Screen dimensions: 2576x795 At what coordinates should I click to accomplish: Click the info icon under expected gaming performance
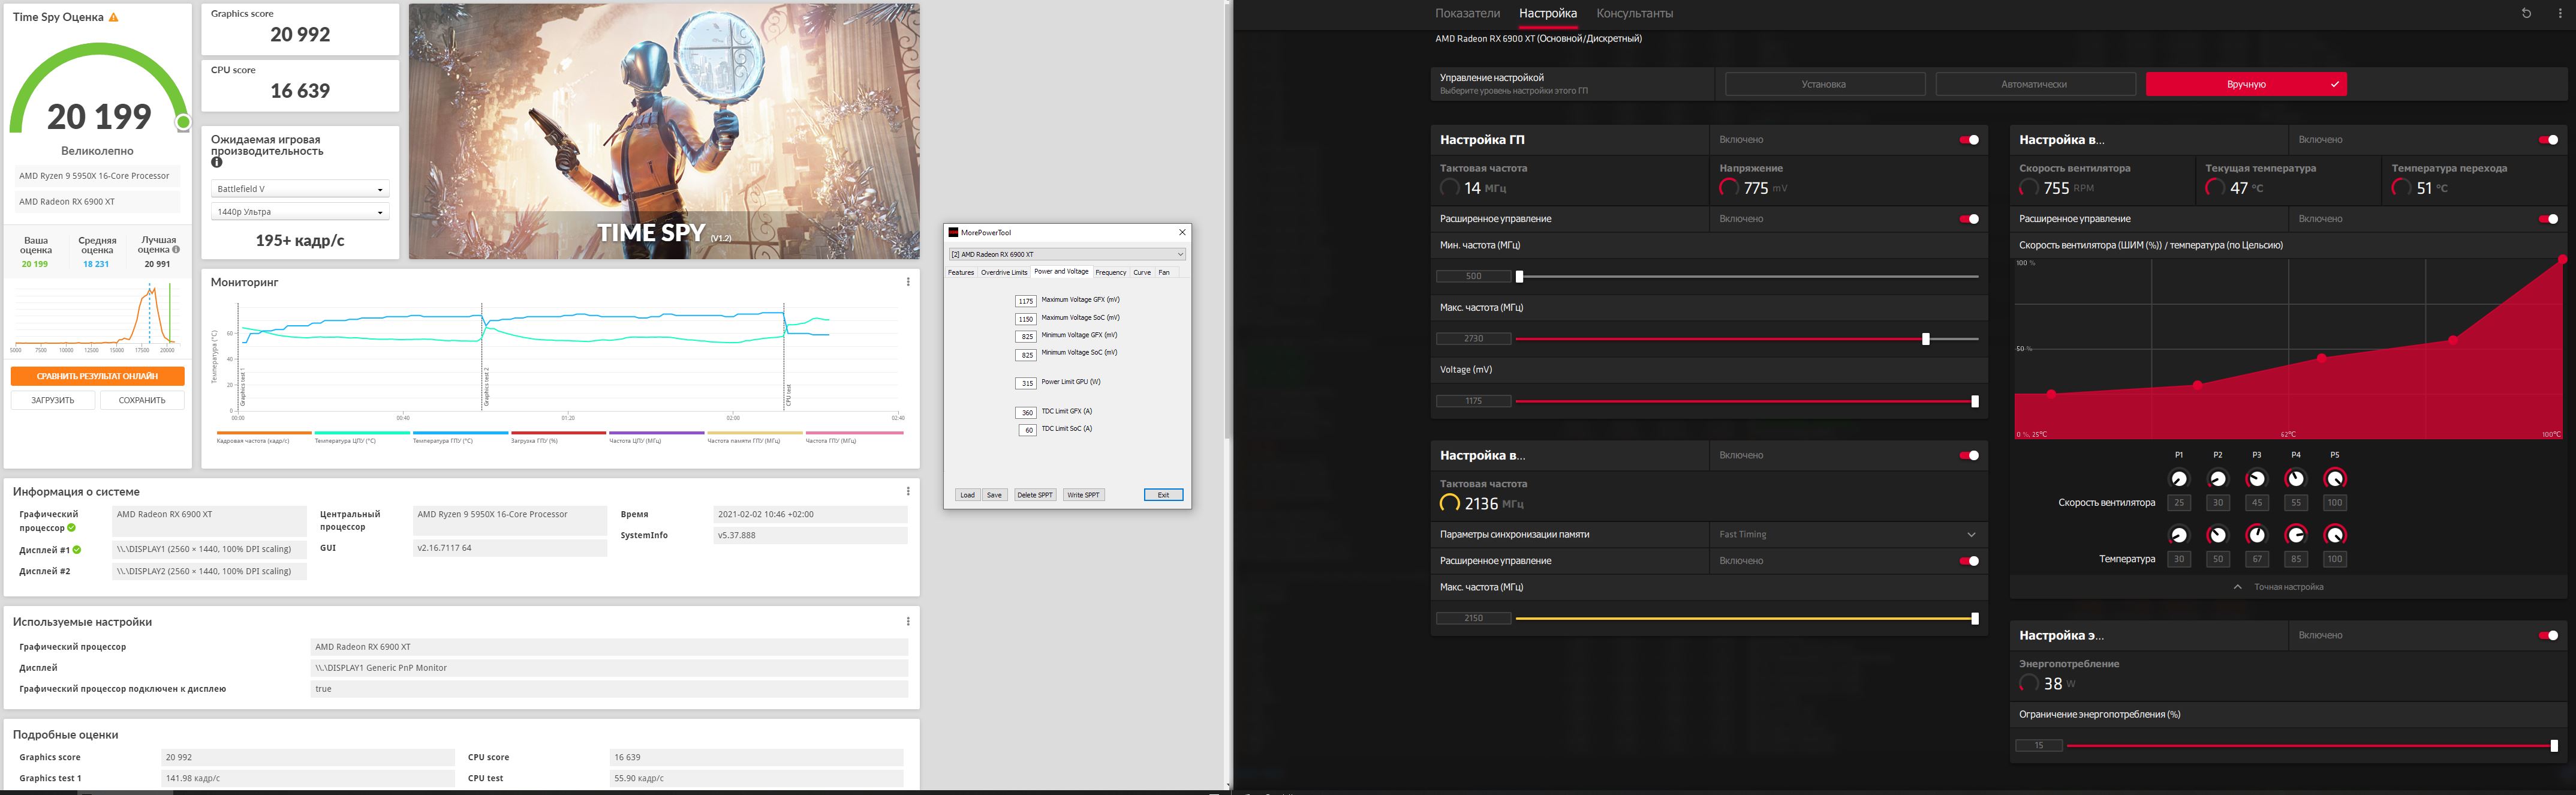(217, 162)
